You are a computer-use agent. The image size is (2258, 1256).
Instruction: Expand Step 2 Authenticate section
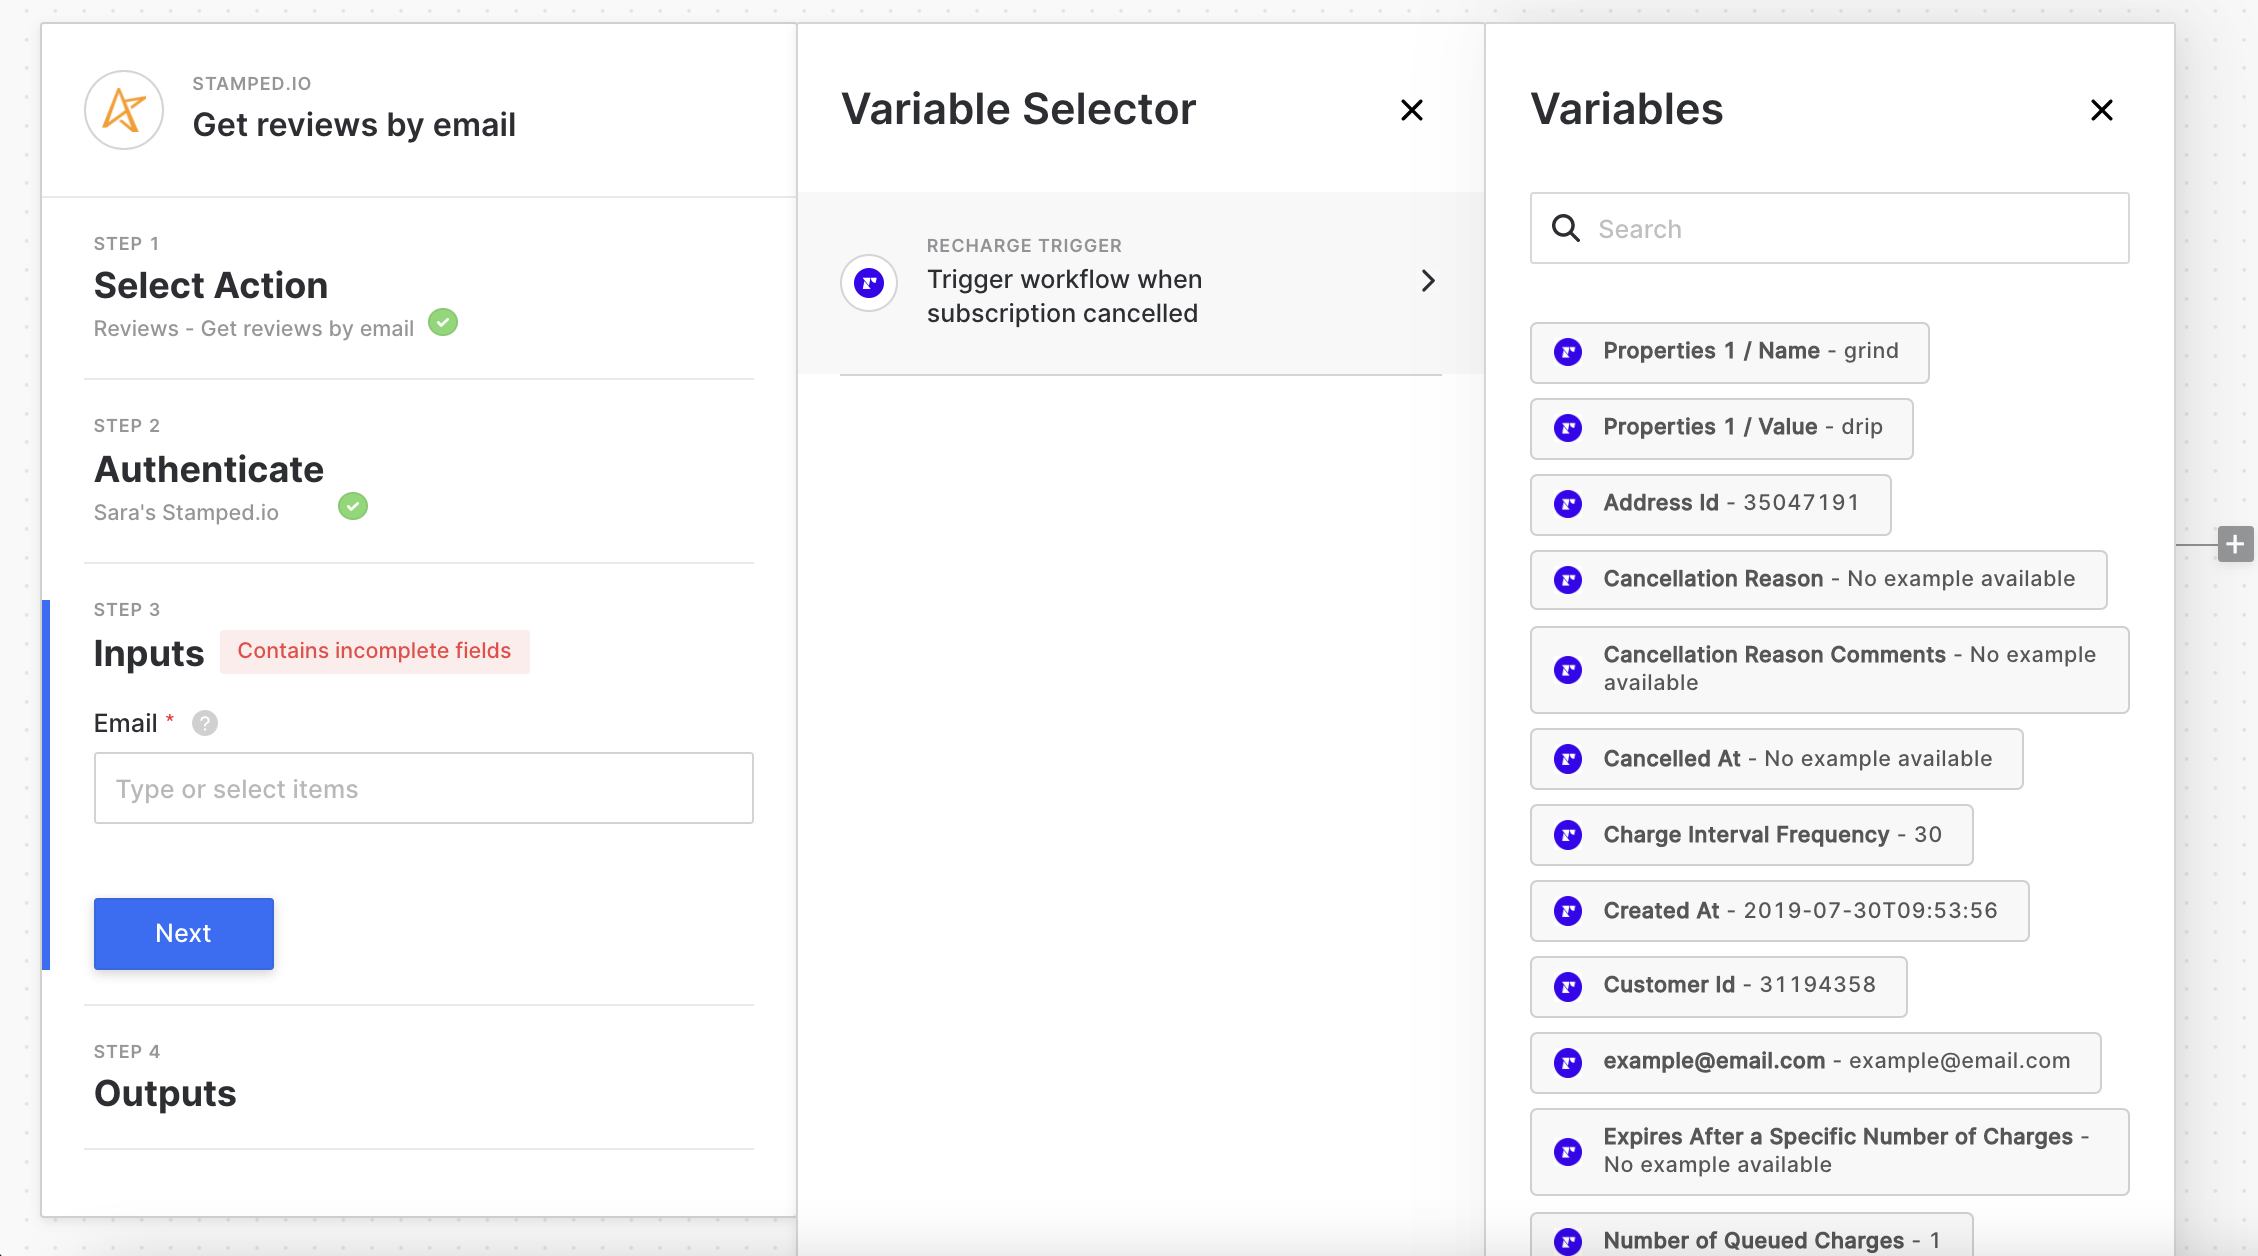pyautogui.click(x=209, y=470)
